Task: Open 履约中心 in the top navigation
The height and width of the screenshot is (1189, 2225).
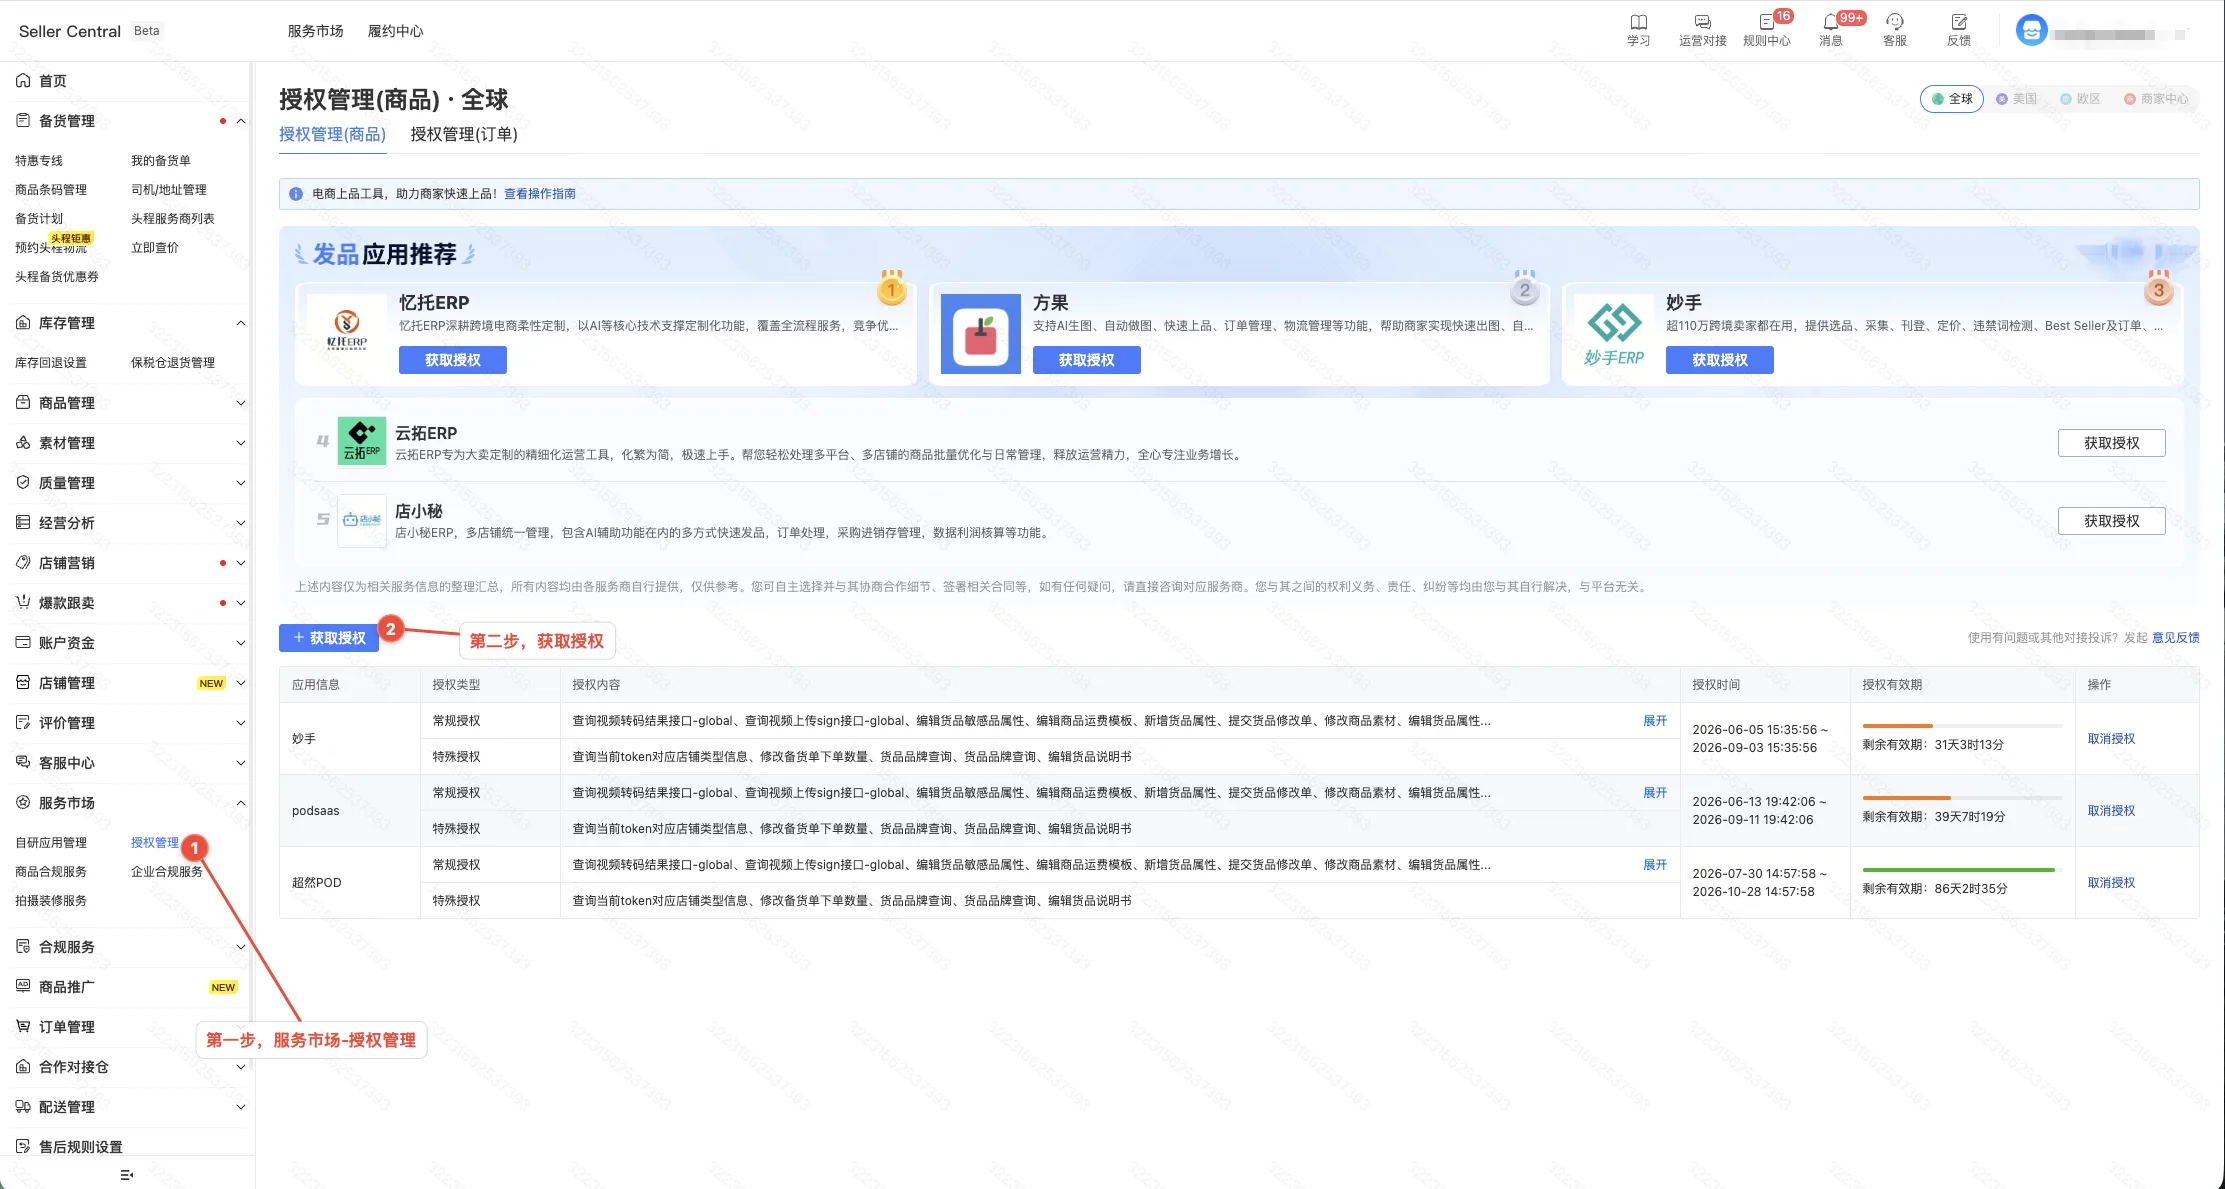Action: tap(395, 31)
